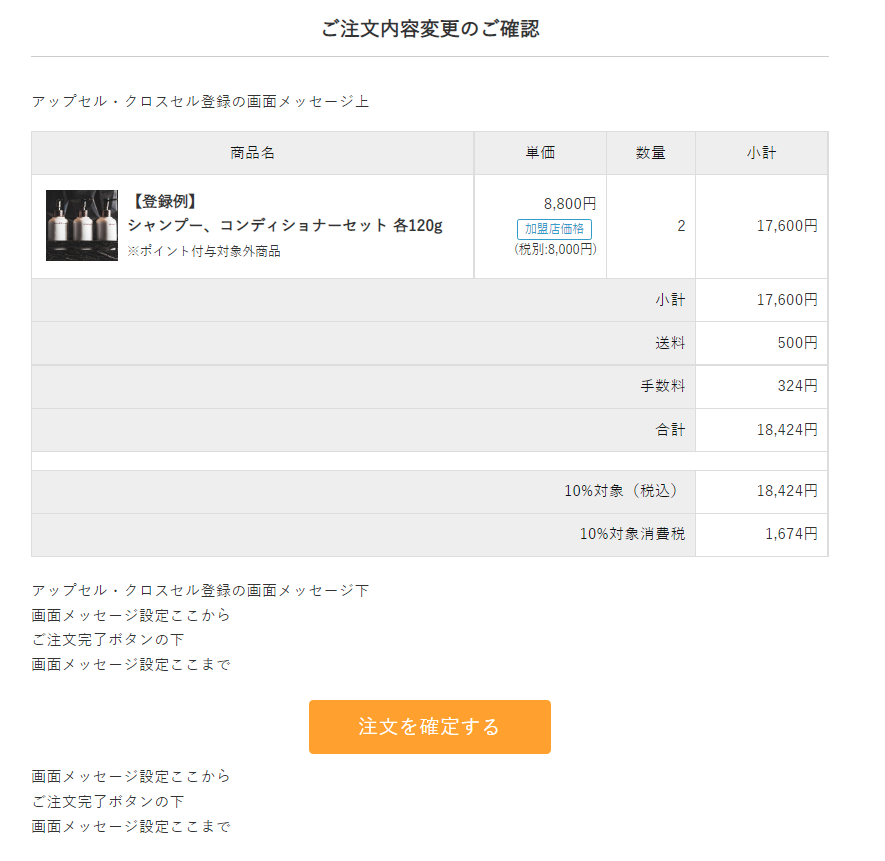Click the 1,674円 tax amount
The image size is (885, 861).
(x=791, y=534)
